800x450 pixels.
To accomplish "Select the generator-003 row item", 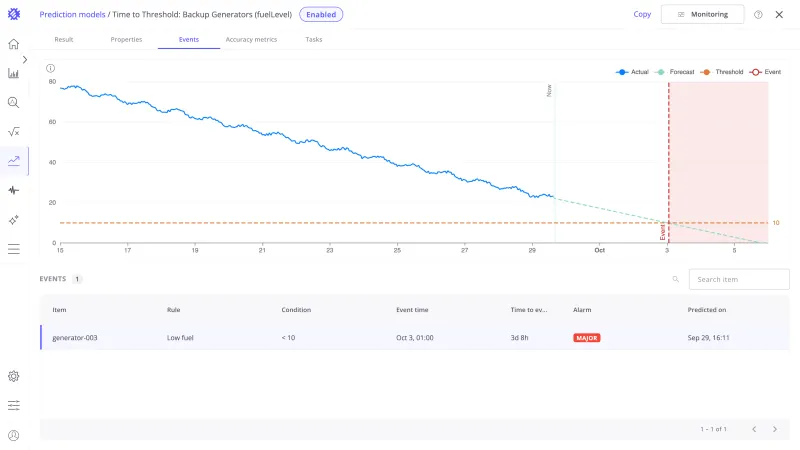I will tap(74, 338).
